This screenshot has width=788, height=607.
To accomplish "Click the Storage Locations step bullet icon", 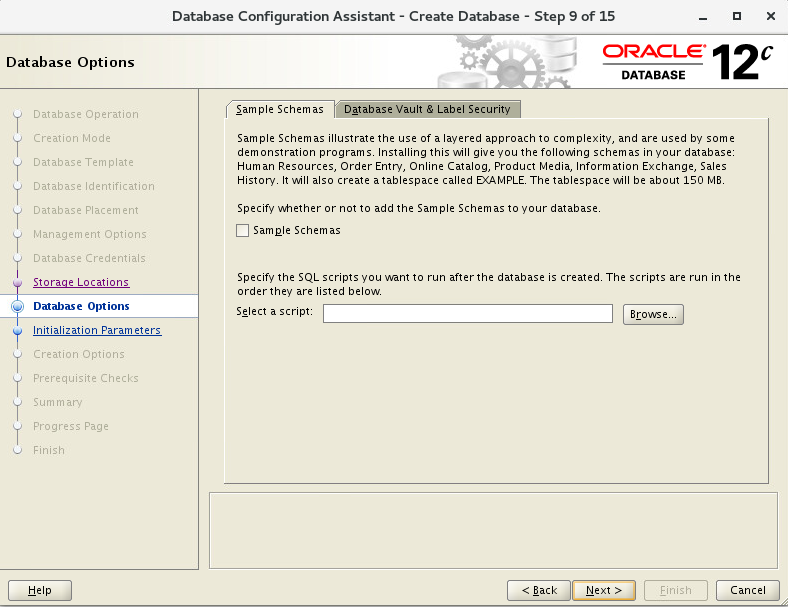I will [x=18, y=282].
